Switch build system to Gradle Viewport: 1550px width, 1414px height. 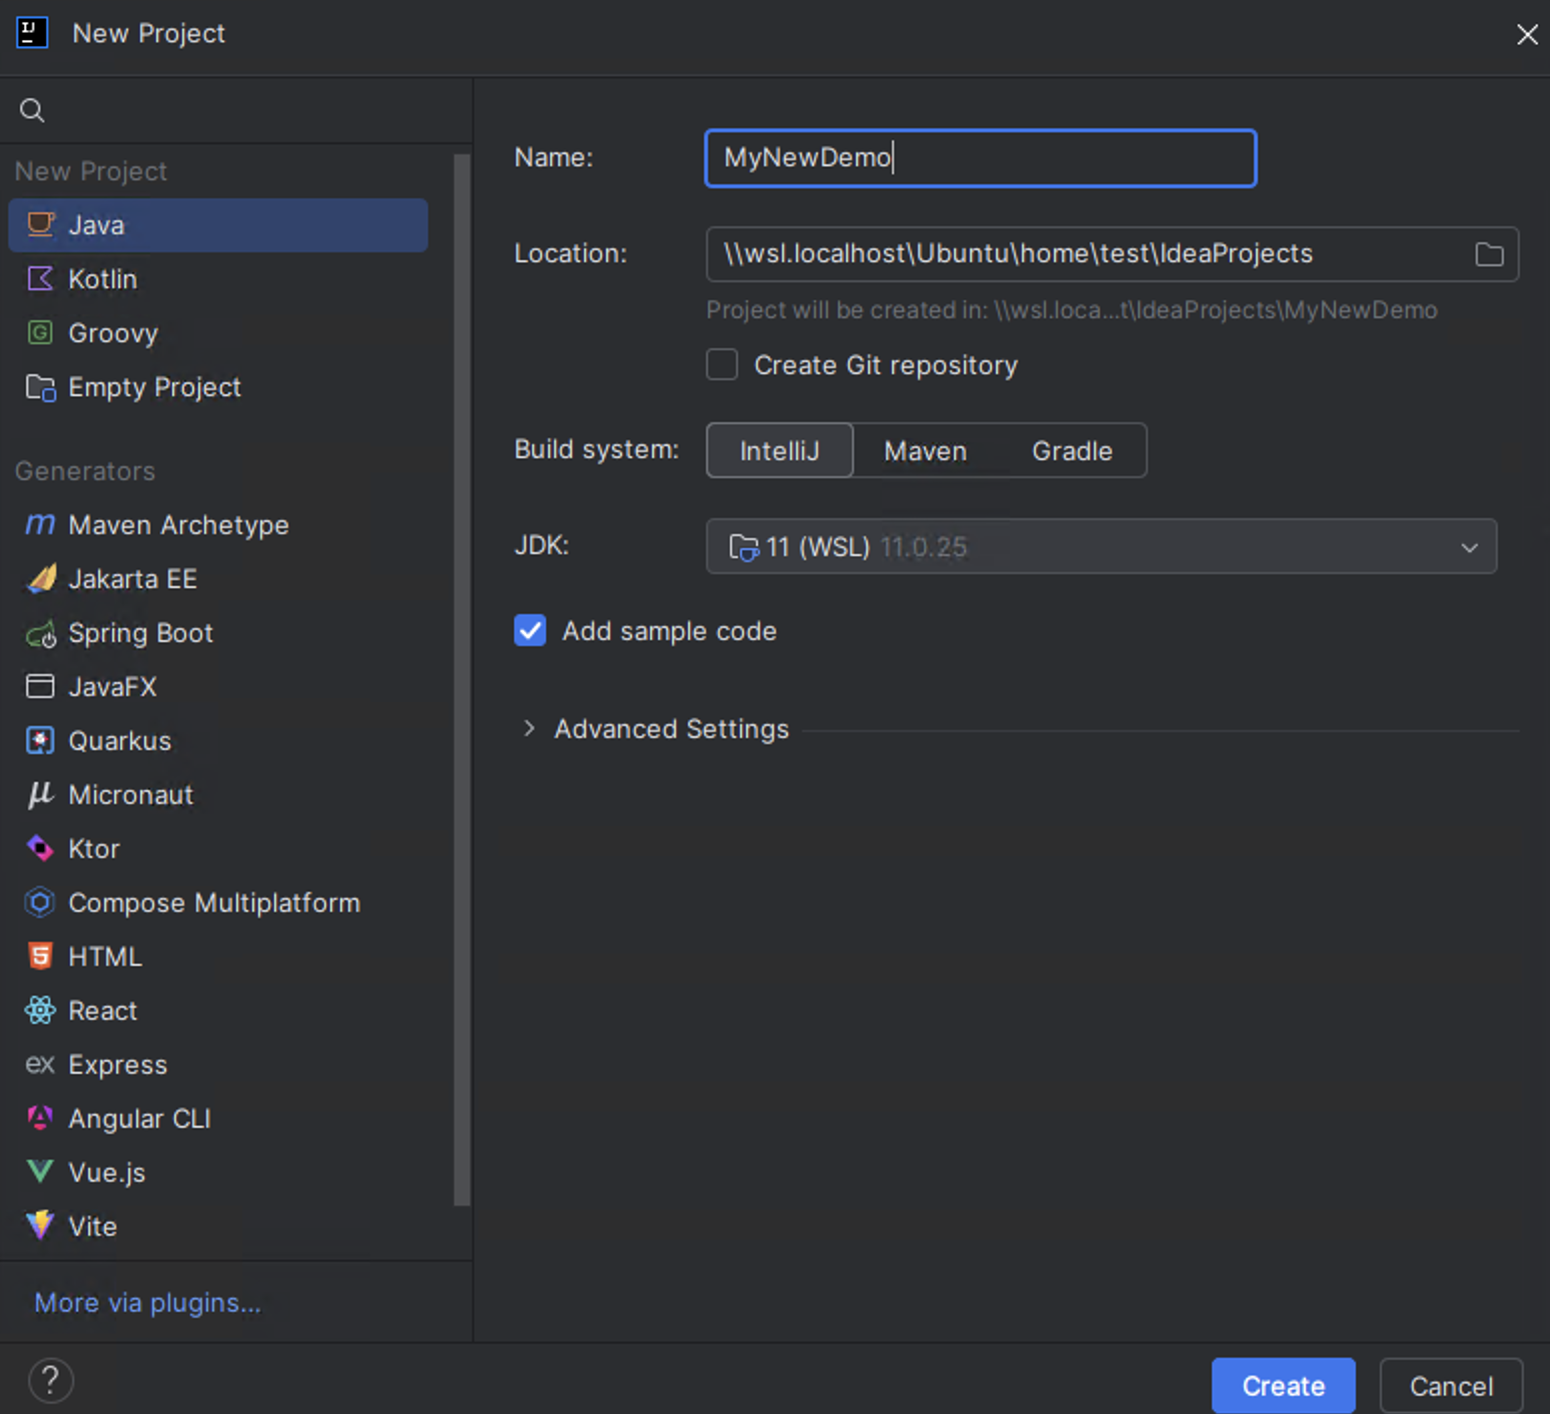coord(1071,450)
